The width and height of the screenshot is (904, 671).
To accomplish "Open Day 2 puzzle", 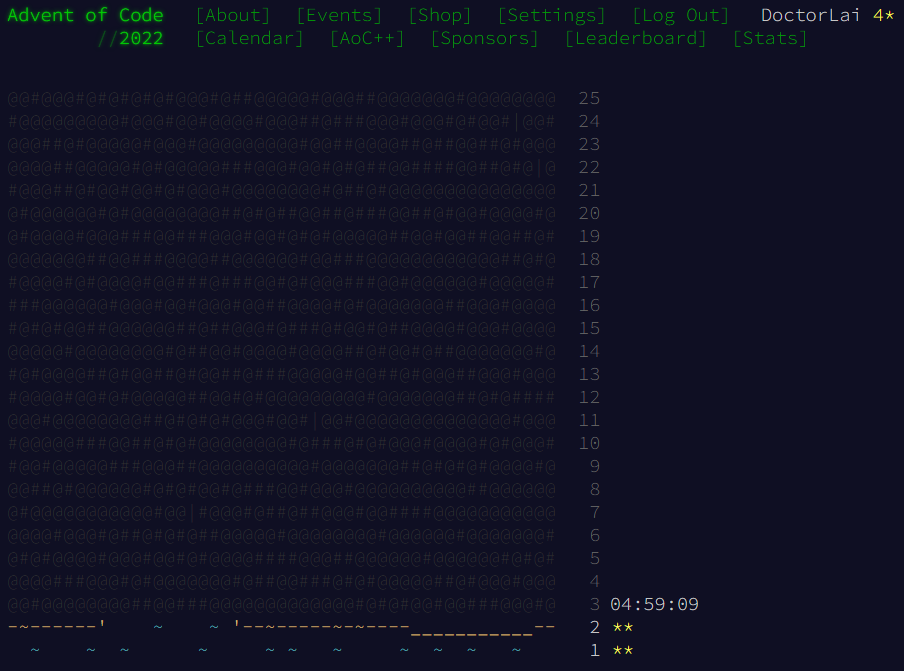I will coord(321,627).
